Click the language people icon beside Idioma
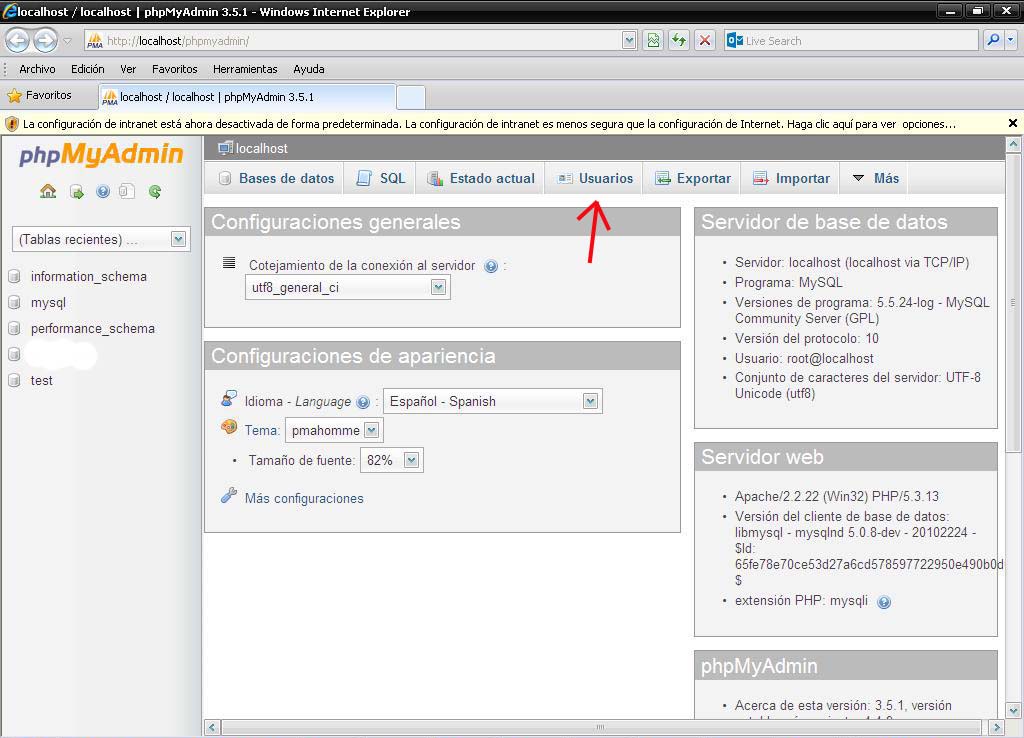The image size is (1024, 738). click(x=229, y=398)
